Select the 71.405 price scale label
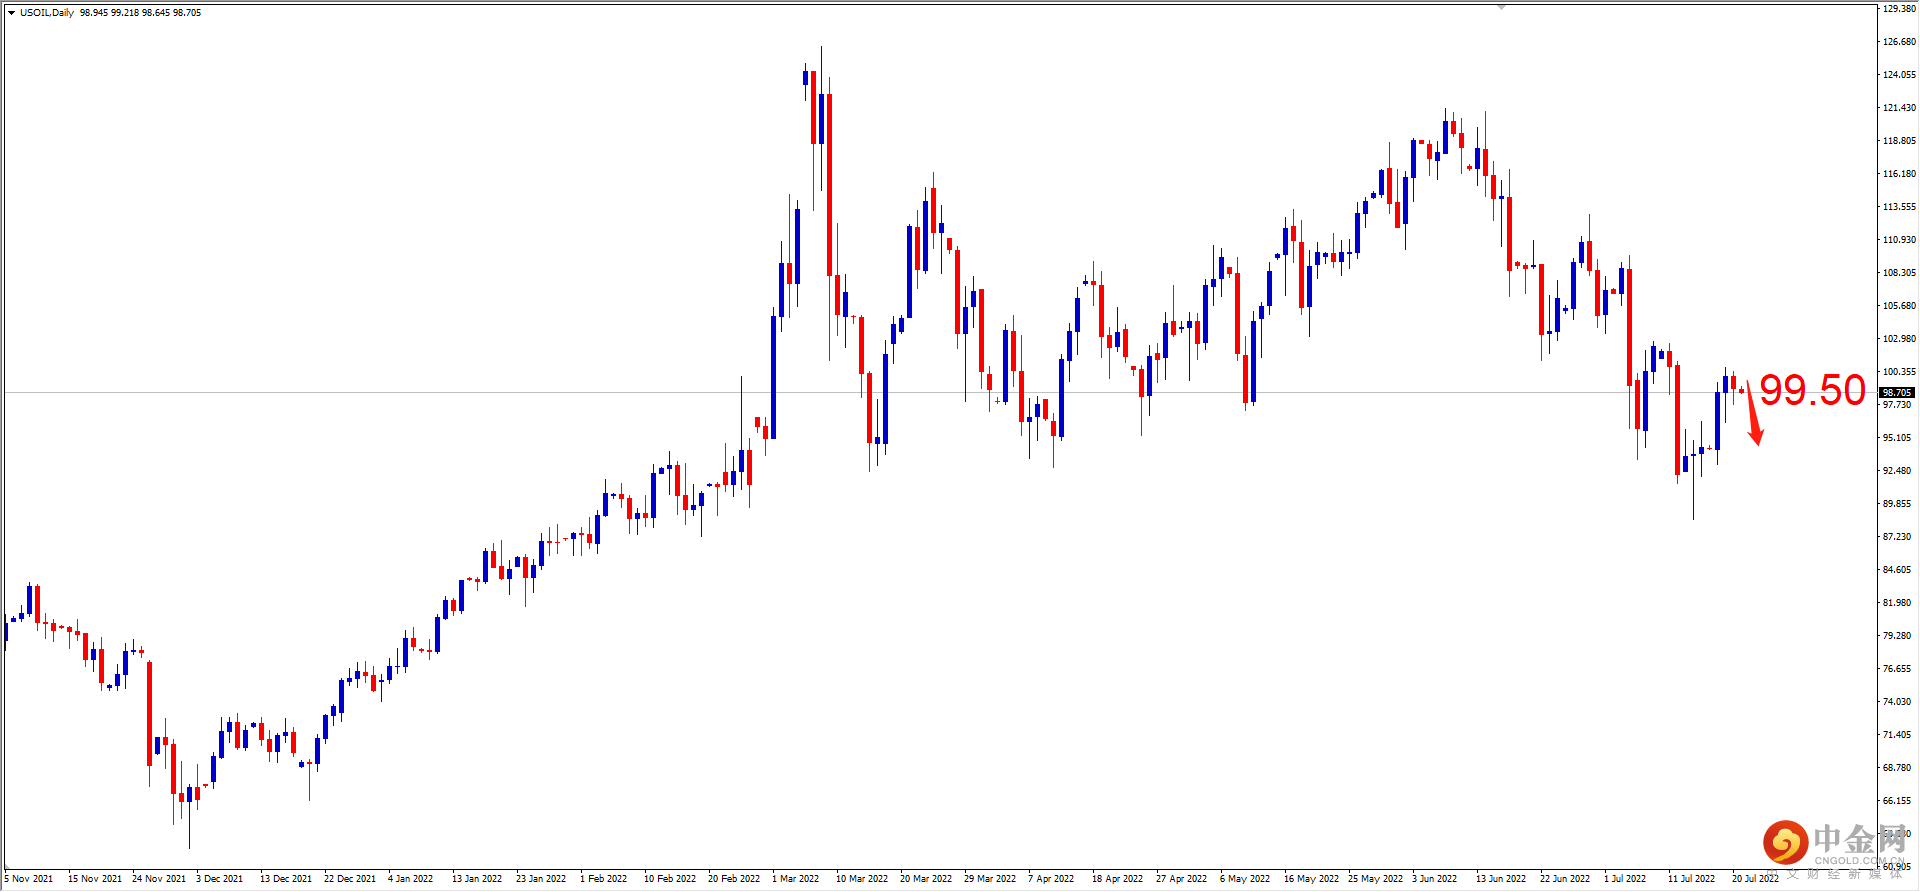This screenshot has width=1920, height=892. (1897, 735)
